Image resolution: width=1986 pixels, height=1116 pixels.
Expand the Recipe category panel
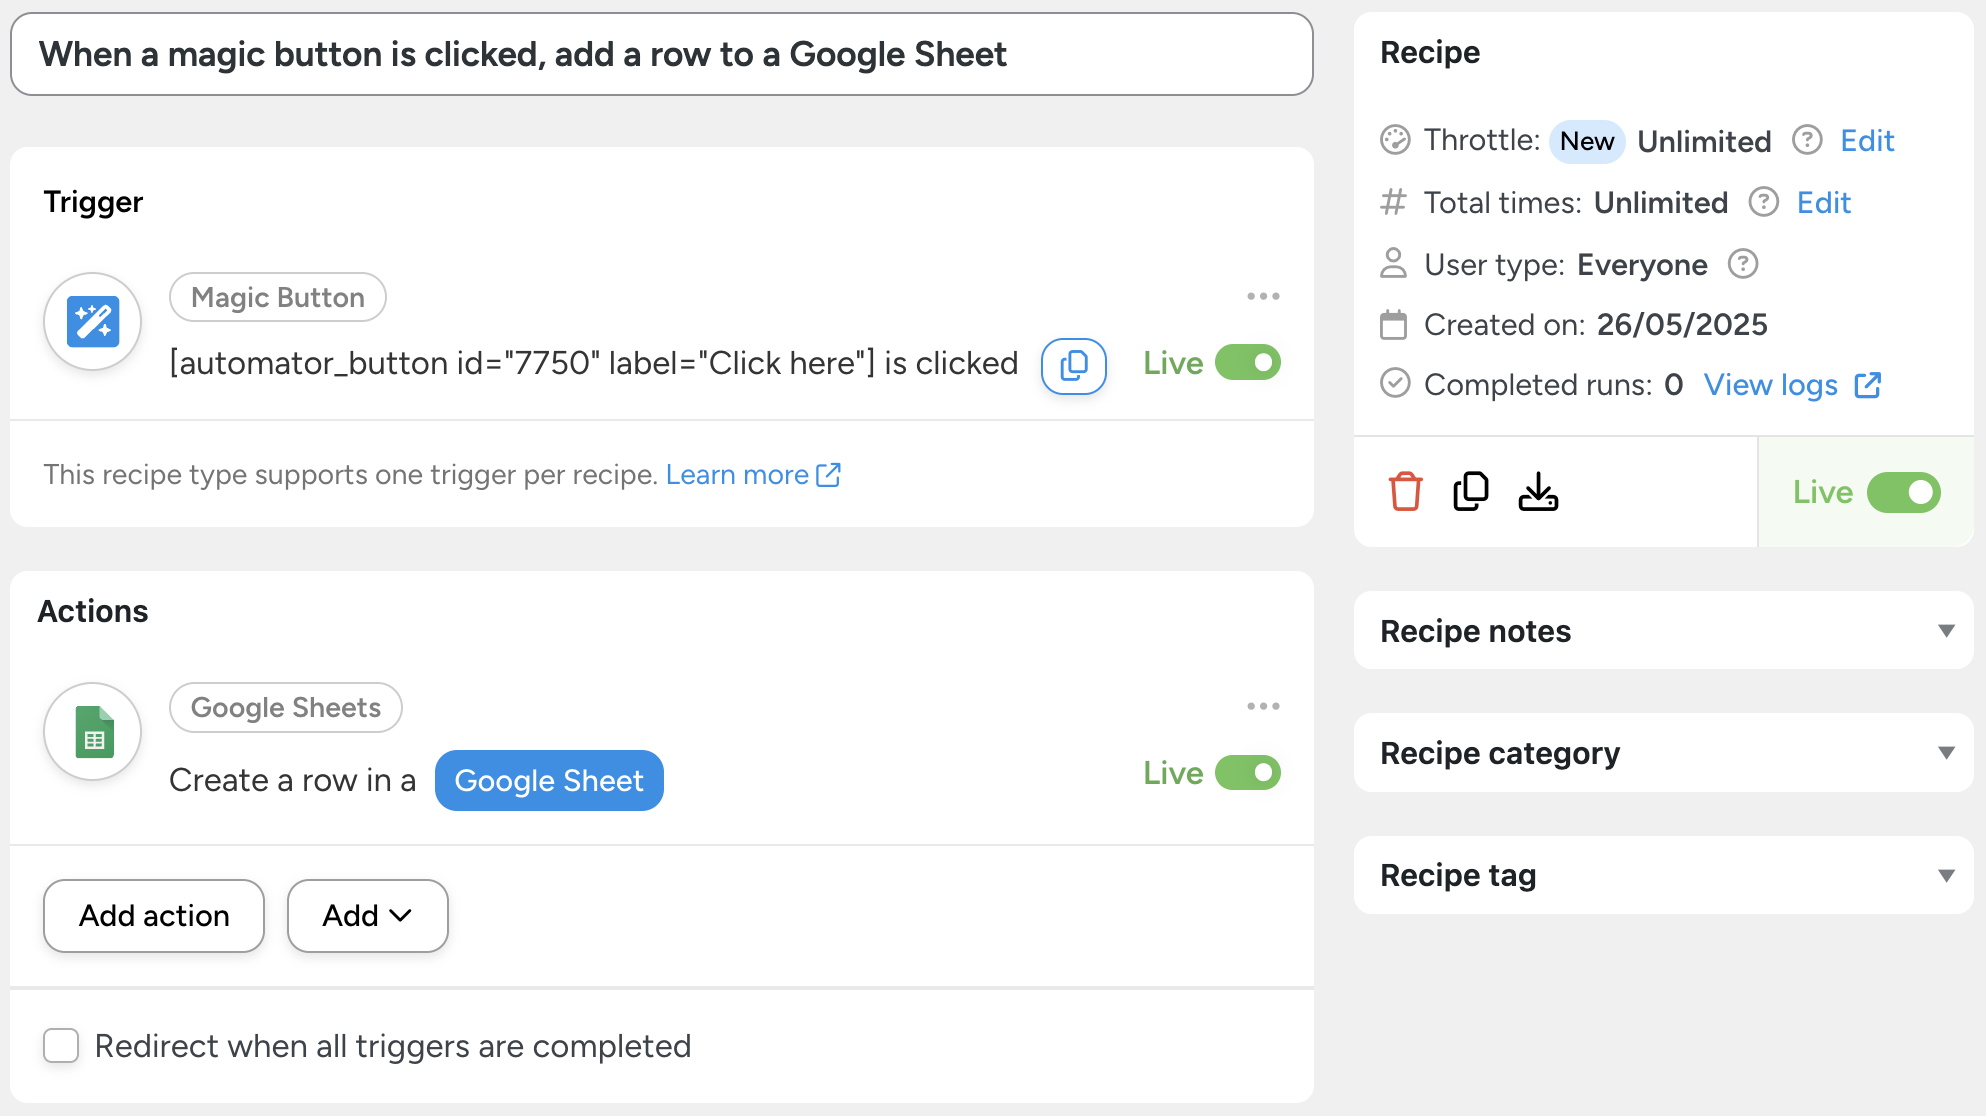click(x=1945, y=753)
